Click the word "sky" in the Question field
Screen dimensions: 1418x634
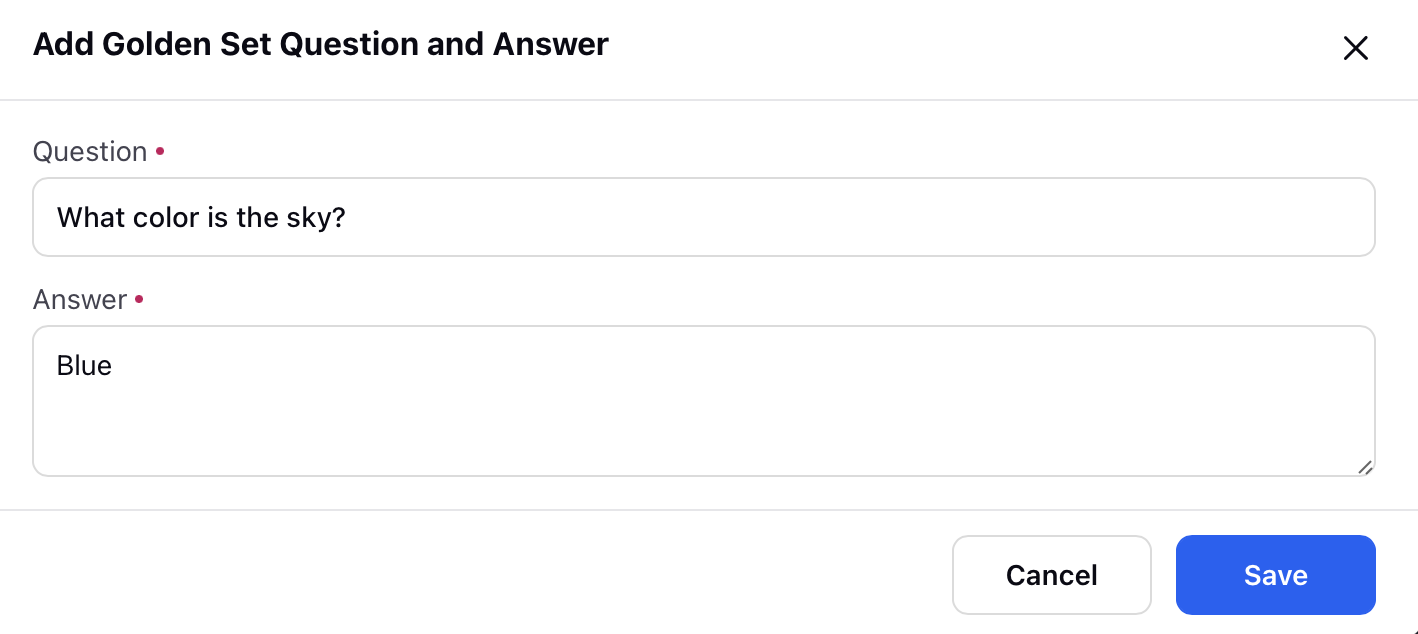[x=317, y=217]
